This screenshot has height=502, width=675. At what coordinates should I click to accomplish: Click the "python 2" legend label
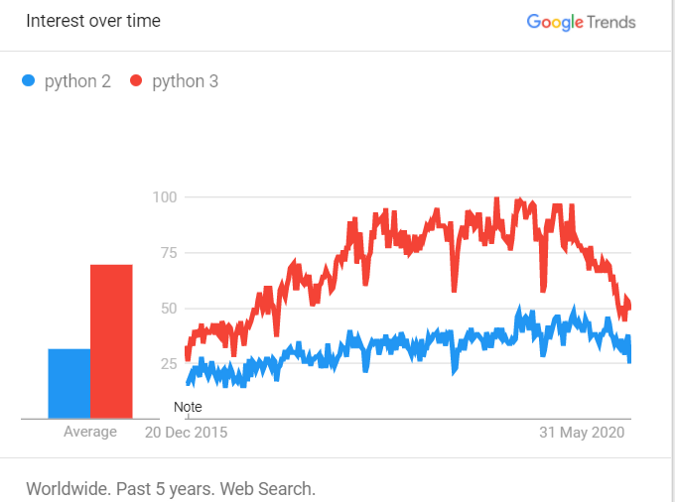77,82
